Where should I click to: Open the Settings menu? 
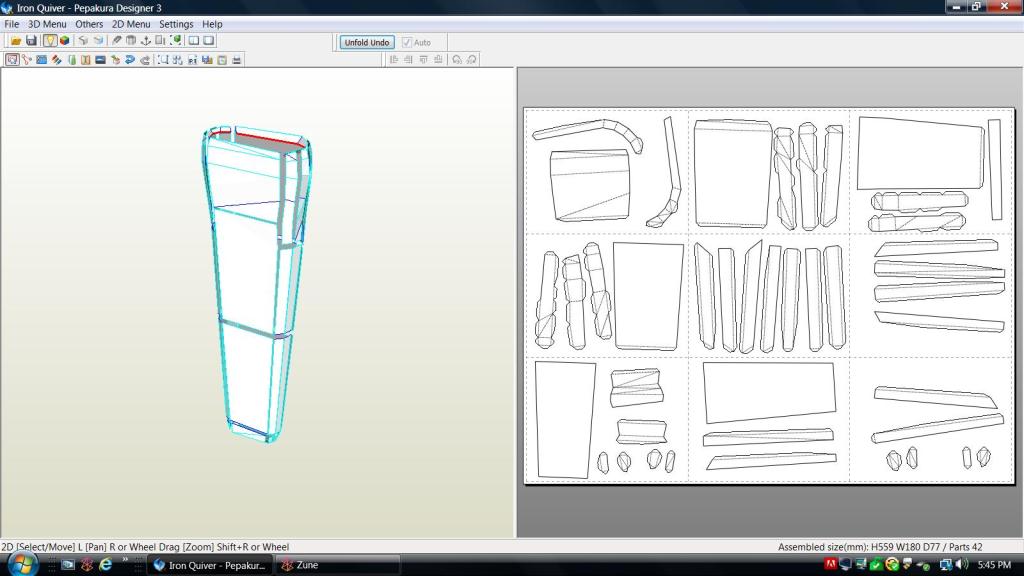pyautogui.click(x=176, y=24)
